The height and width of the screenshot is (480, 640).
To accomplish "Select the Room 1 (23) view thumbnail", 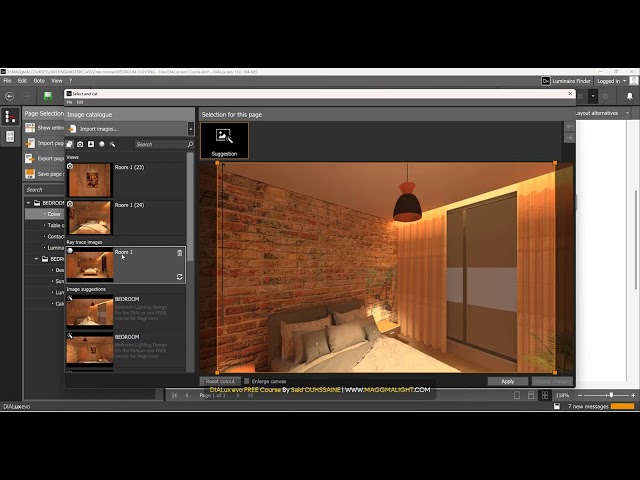I will (x=90, y=180).
